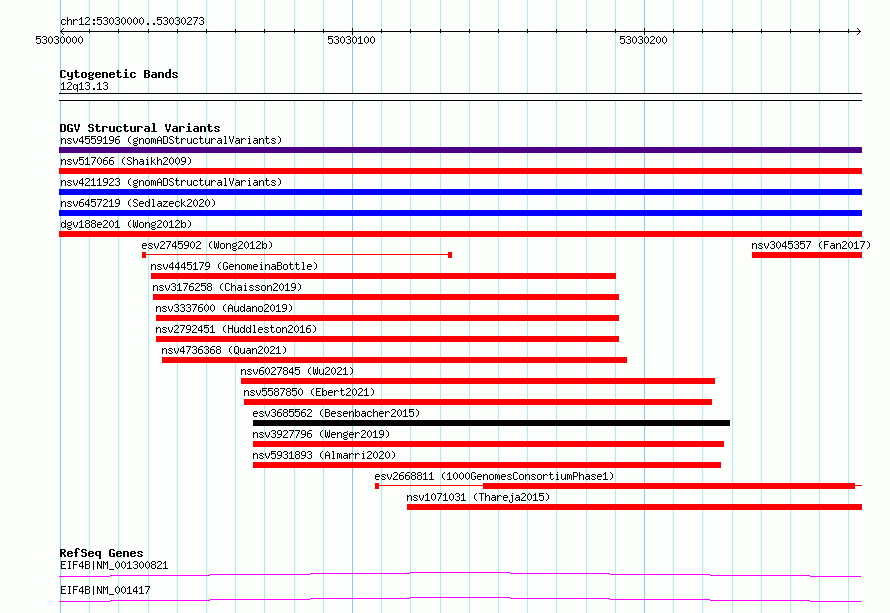The height and width of the screenshot is (613, 890).
Task: Click the red nsv517066 variant bar
Action: click(x=460, y=171)
